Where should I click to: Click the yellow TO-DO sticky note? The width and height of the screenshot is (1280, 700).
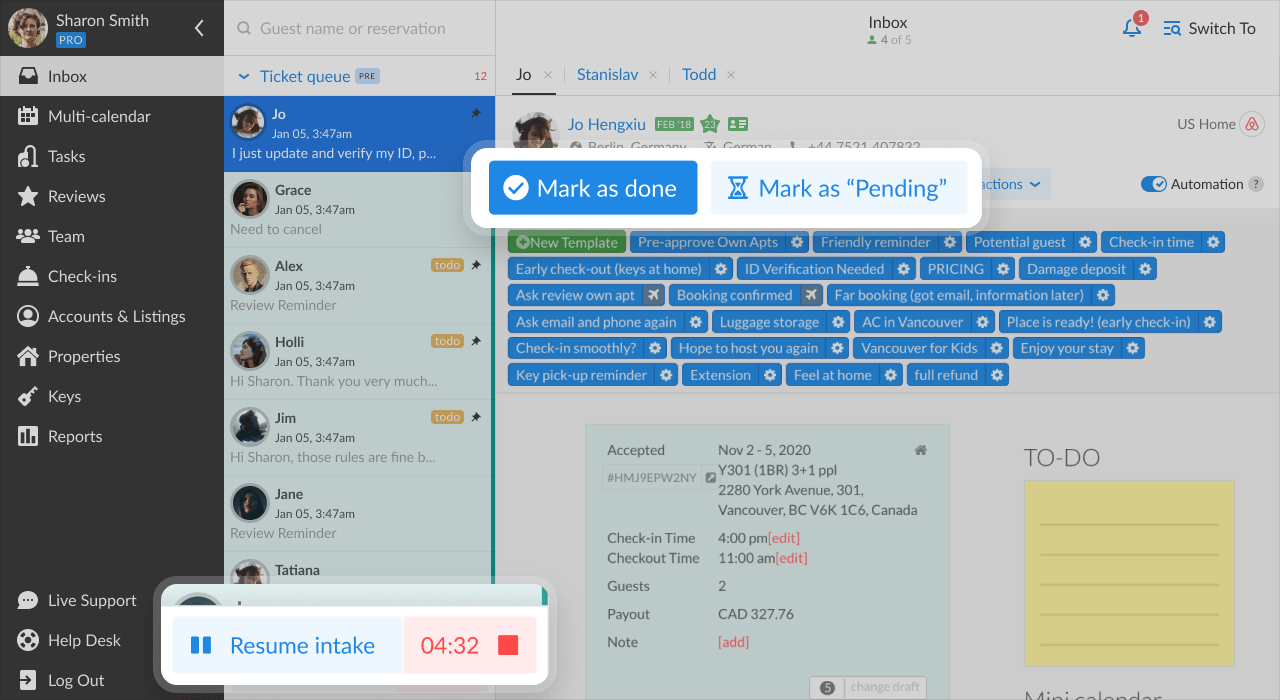pos(1128,573)
